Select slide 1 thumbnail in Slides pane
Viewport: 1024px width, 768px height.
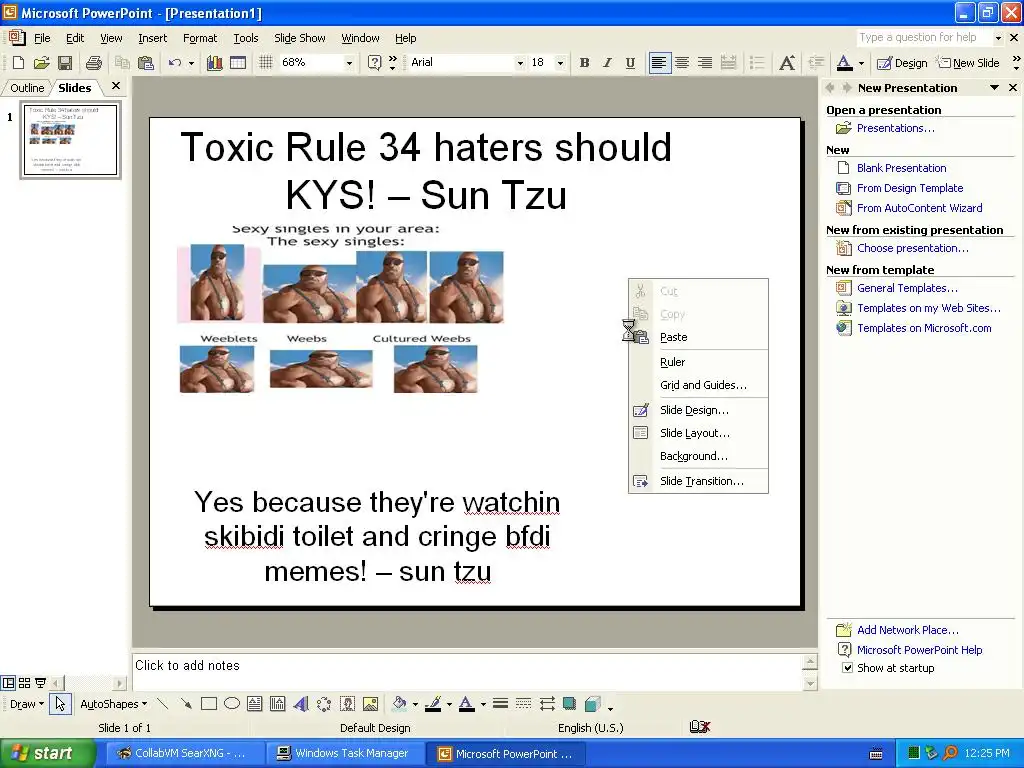[71, 140]
